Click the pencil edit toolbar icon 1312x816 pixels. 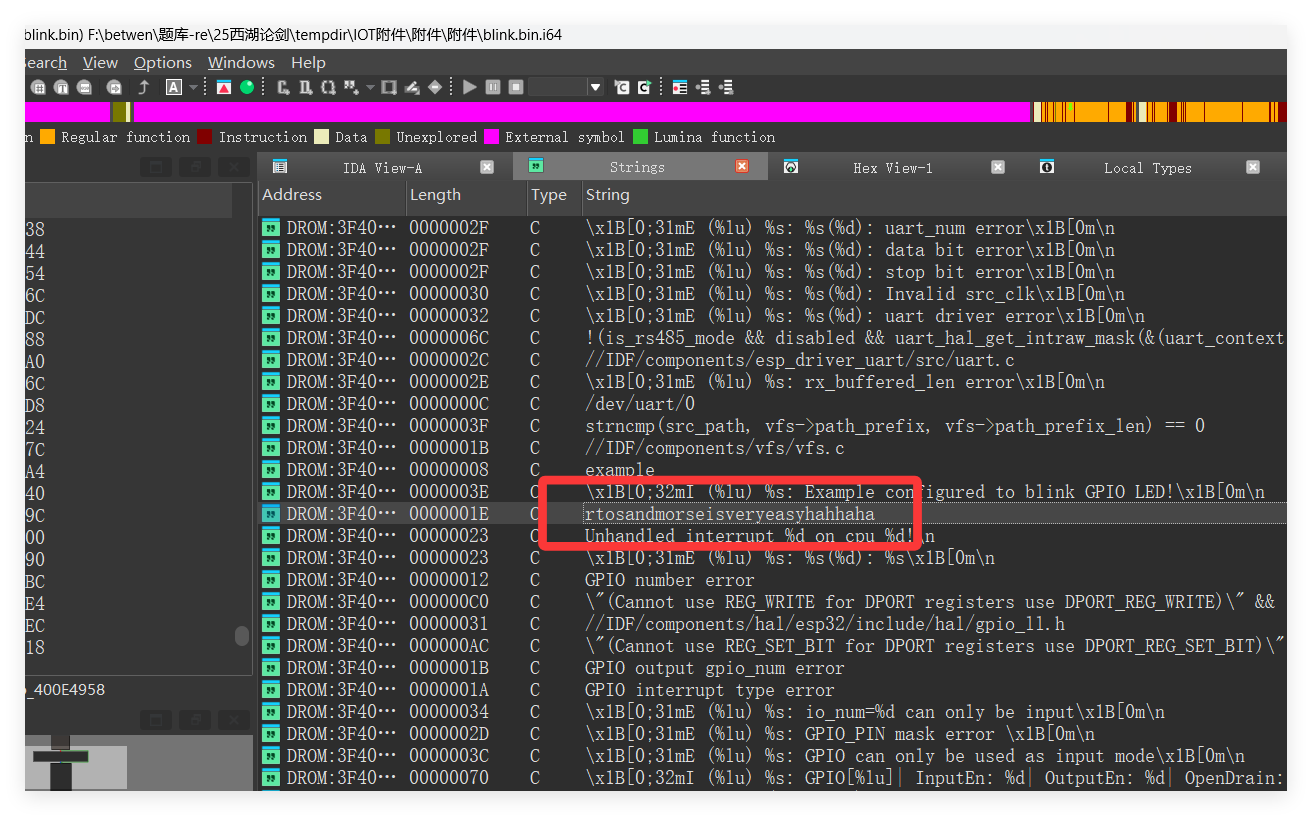pyautogui.click(x=412, y=87)
